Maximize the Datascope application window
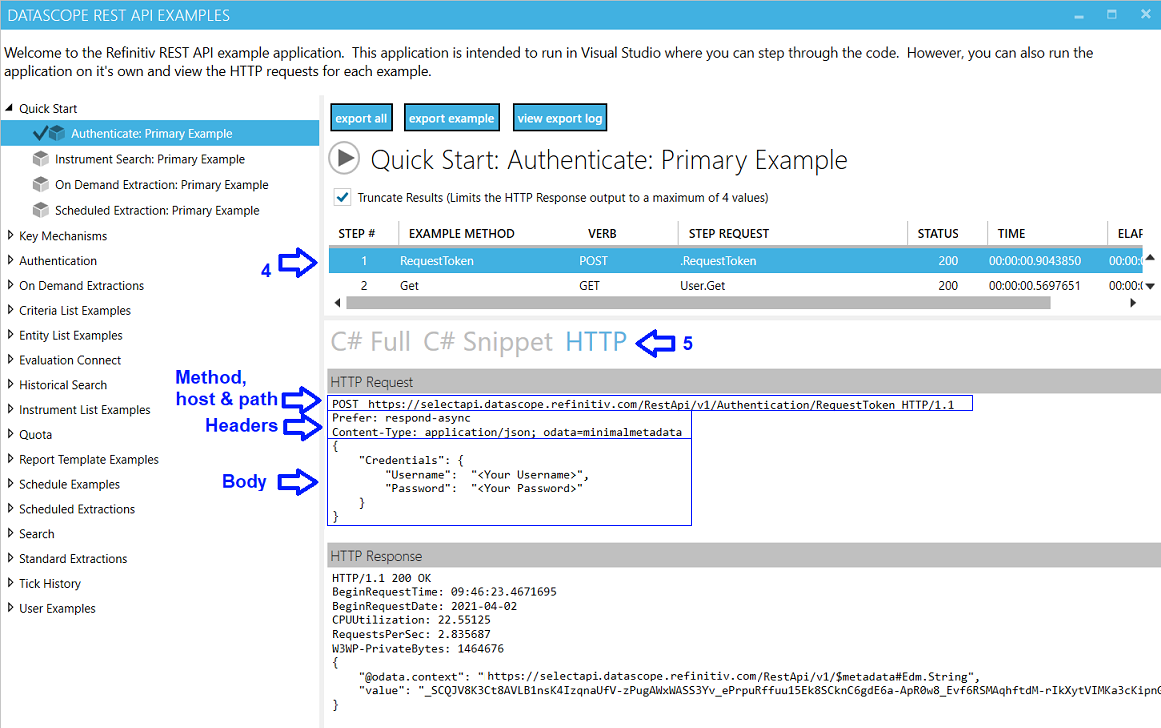This screenshot has width=1161, height=728. click(1111, 15)
